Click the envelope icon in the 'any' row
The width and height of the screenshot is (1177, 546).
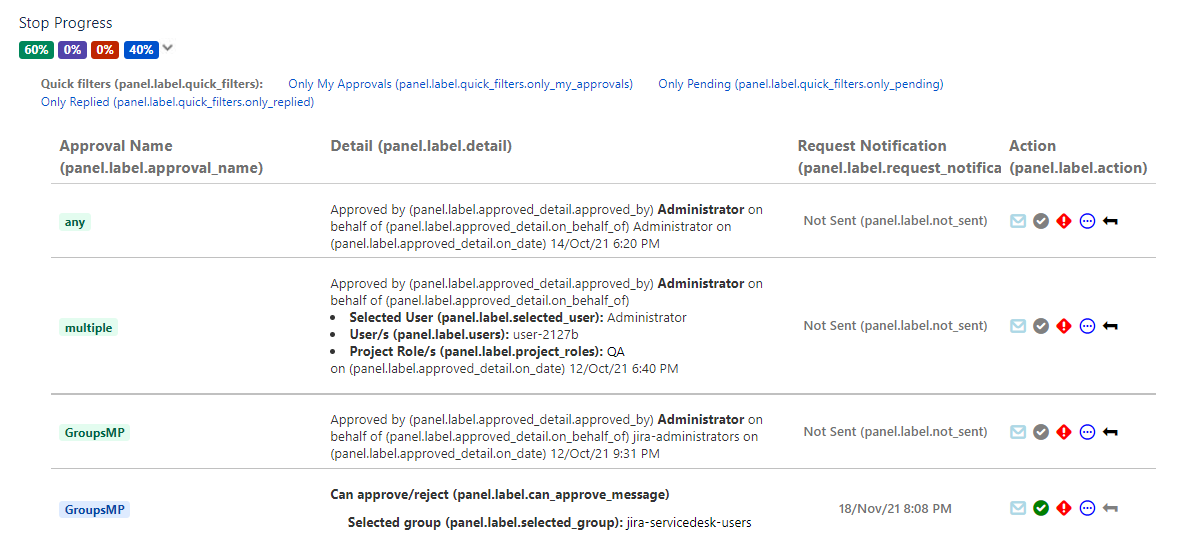pos(1018,221)
